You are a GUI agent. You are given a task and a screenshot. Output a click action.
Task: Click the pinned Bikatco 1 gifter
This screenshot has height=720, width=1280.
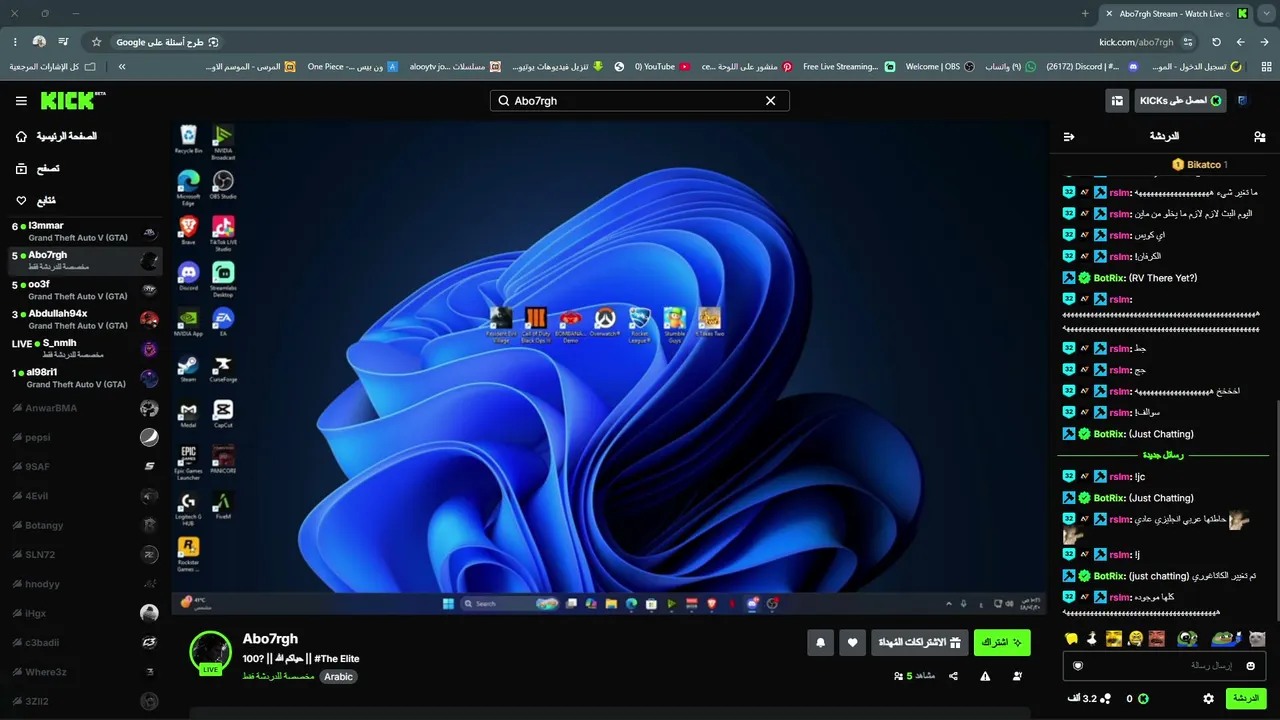(1199, 164)
